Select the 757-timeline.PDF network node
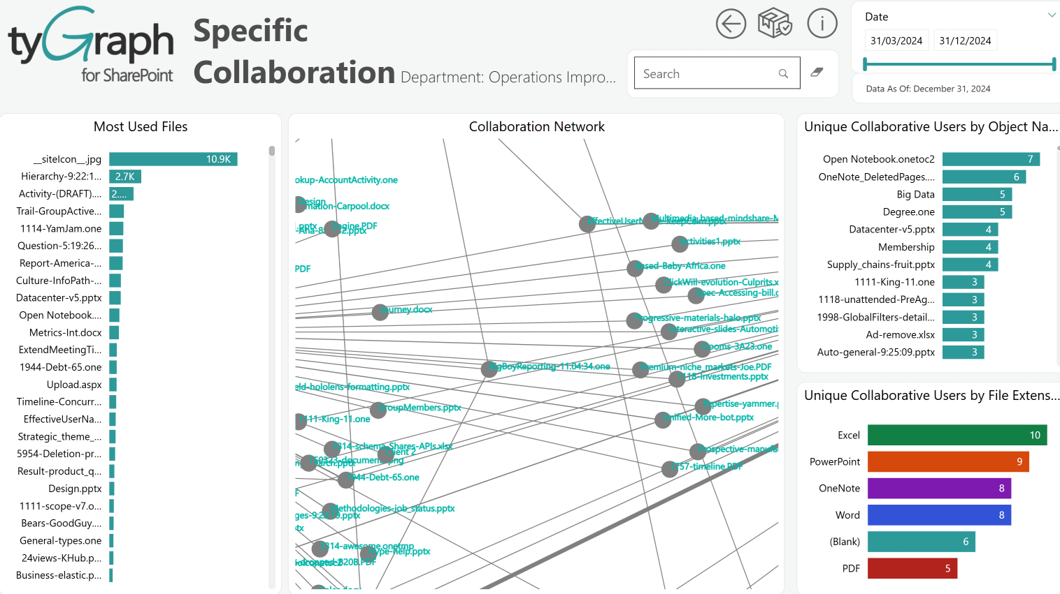1060x594 pixels. 669,469
